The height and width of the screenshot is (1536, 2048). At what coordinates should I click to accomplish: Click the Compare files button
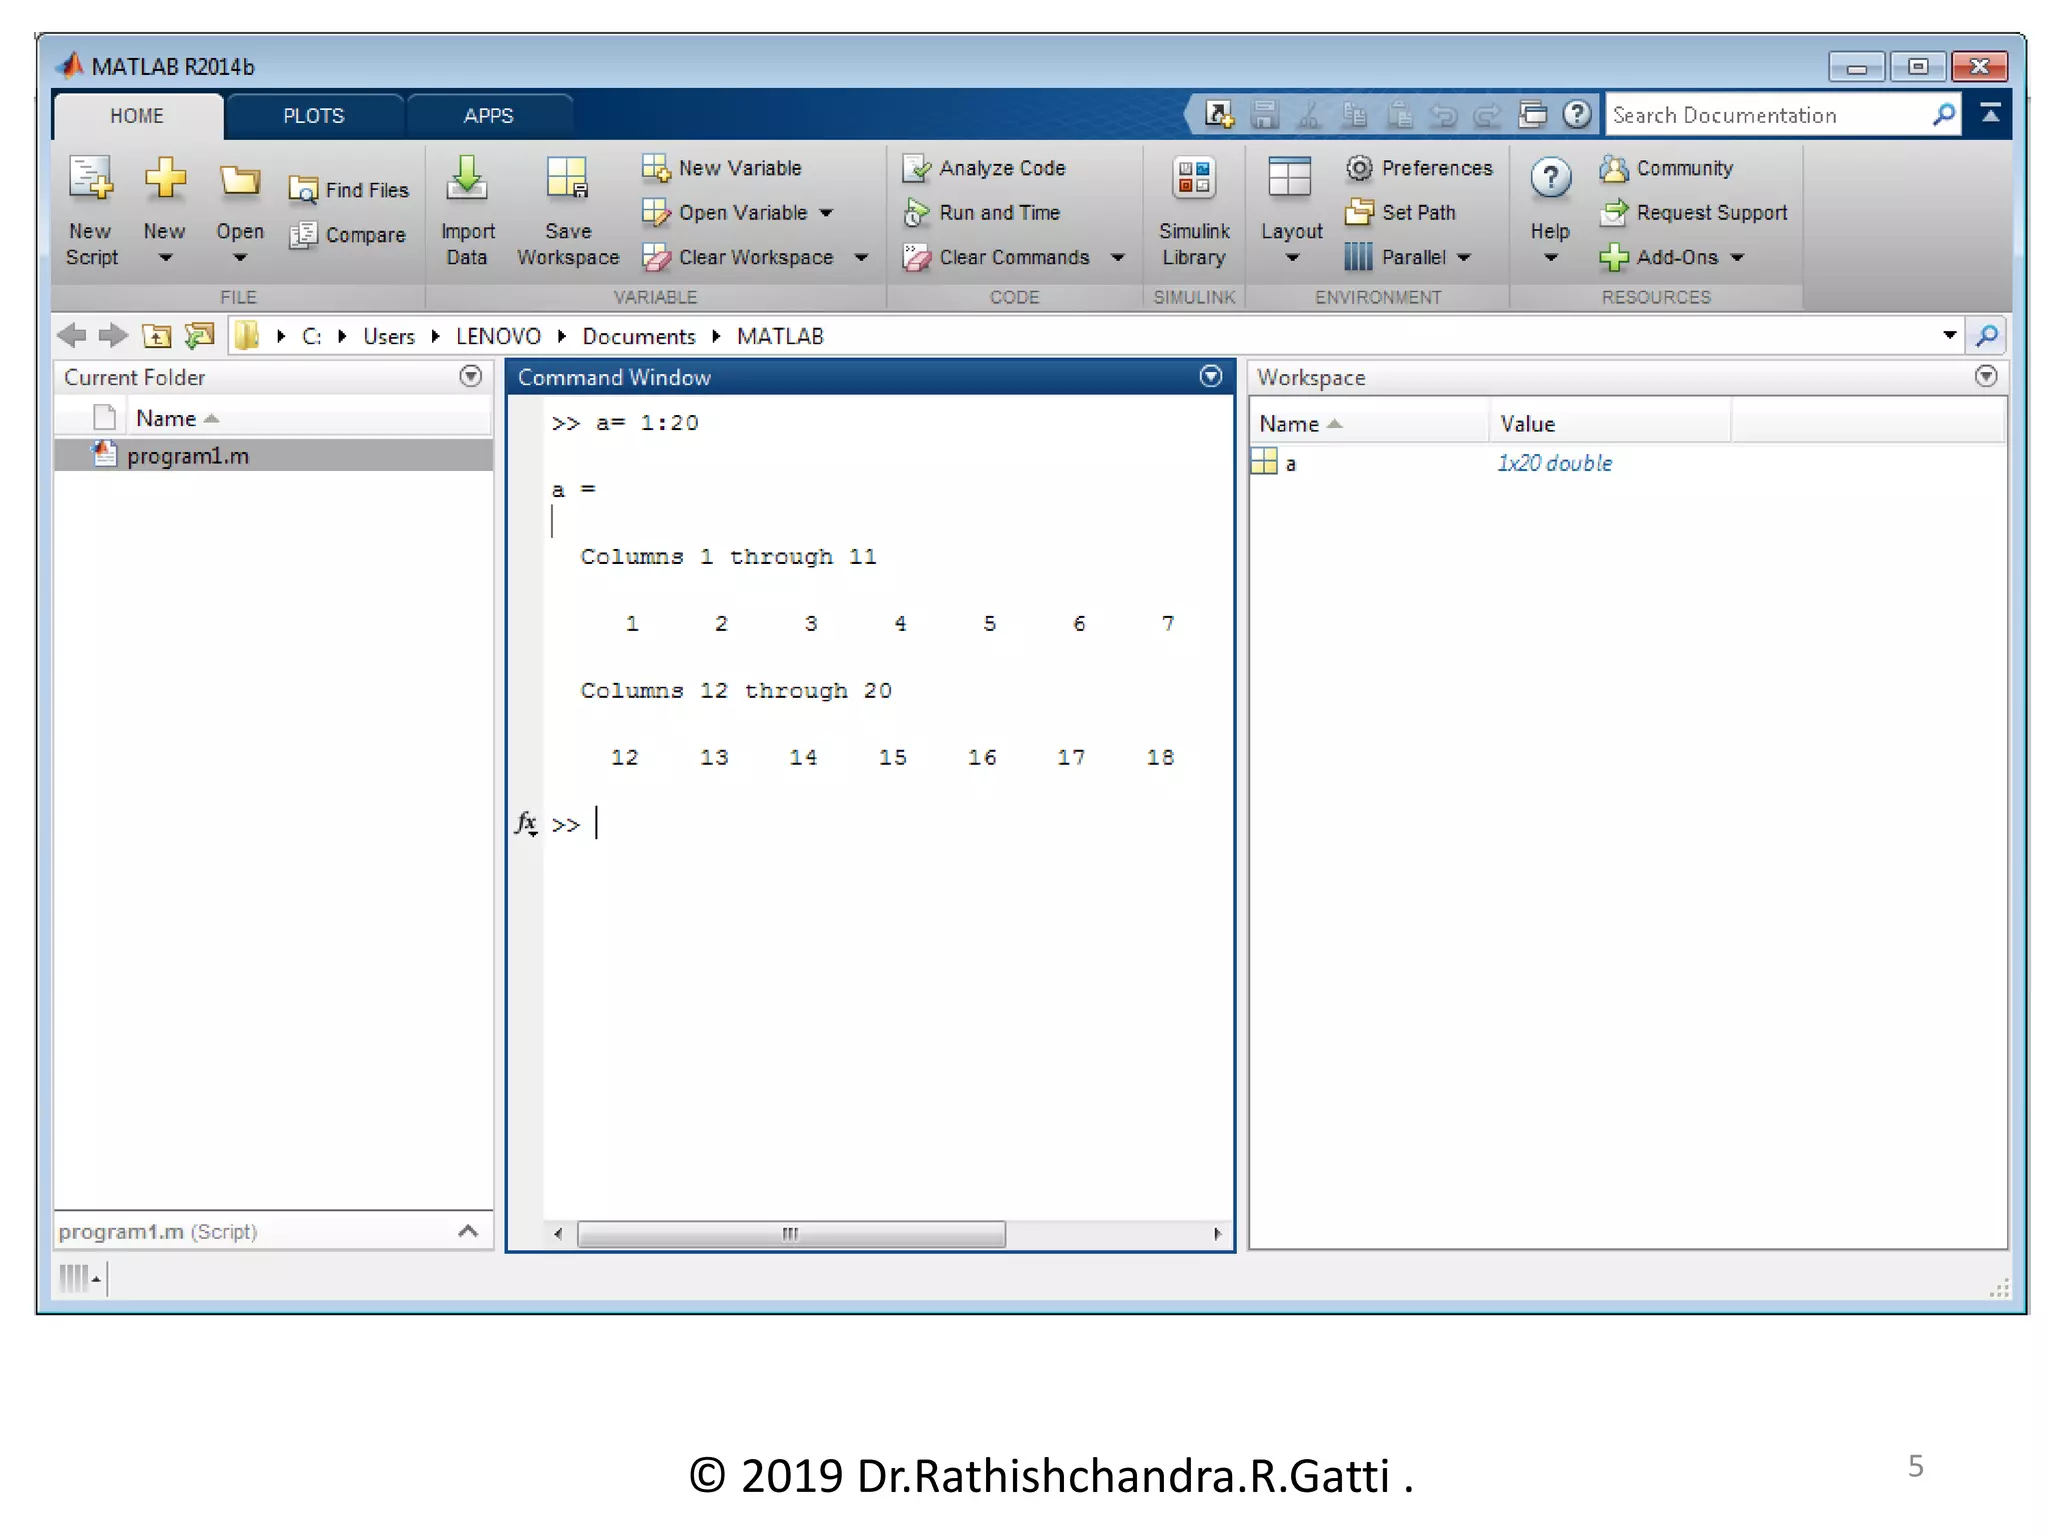click(x=349, y=235)
